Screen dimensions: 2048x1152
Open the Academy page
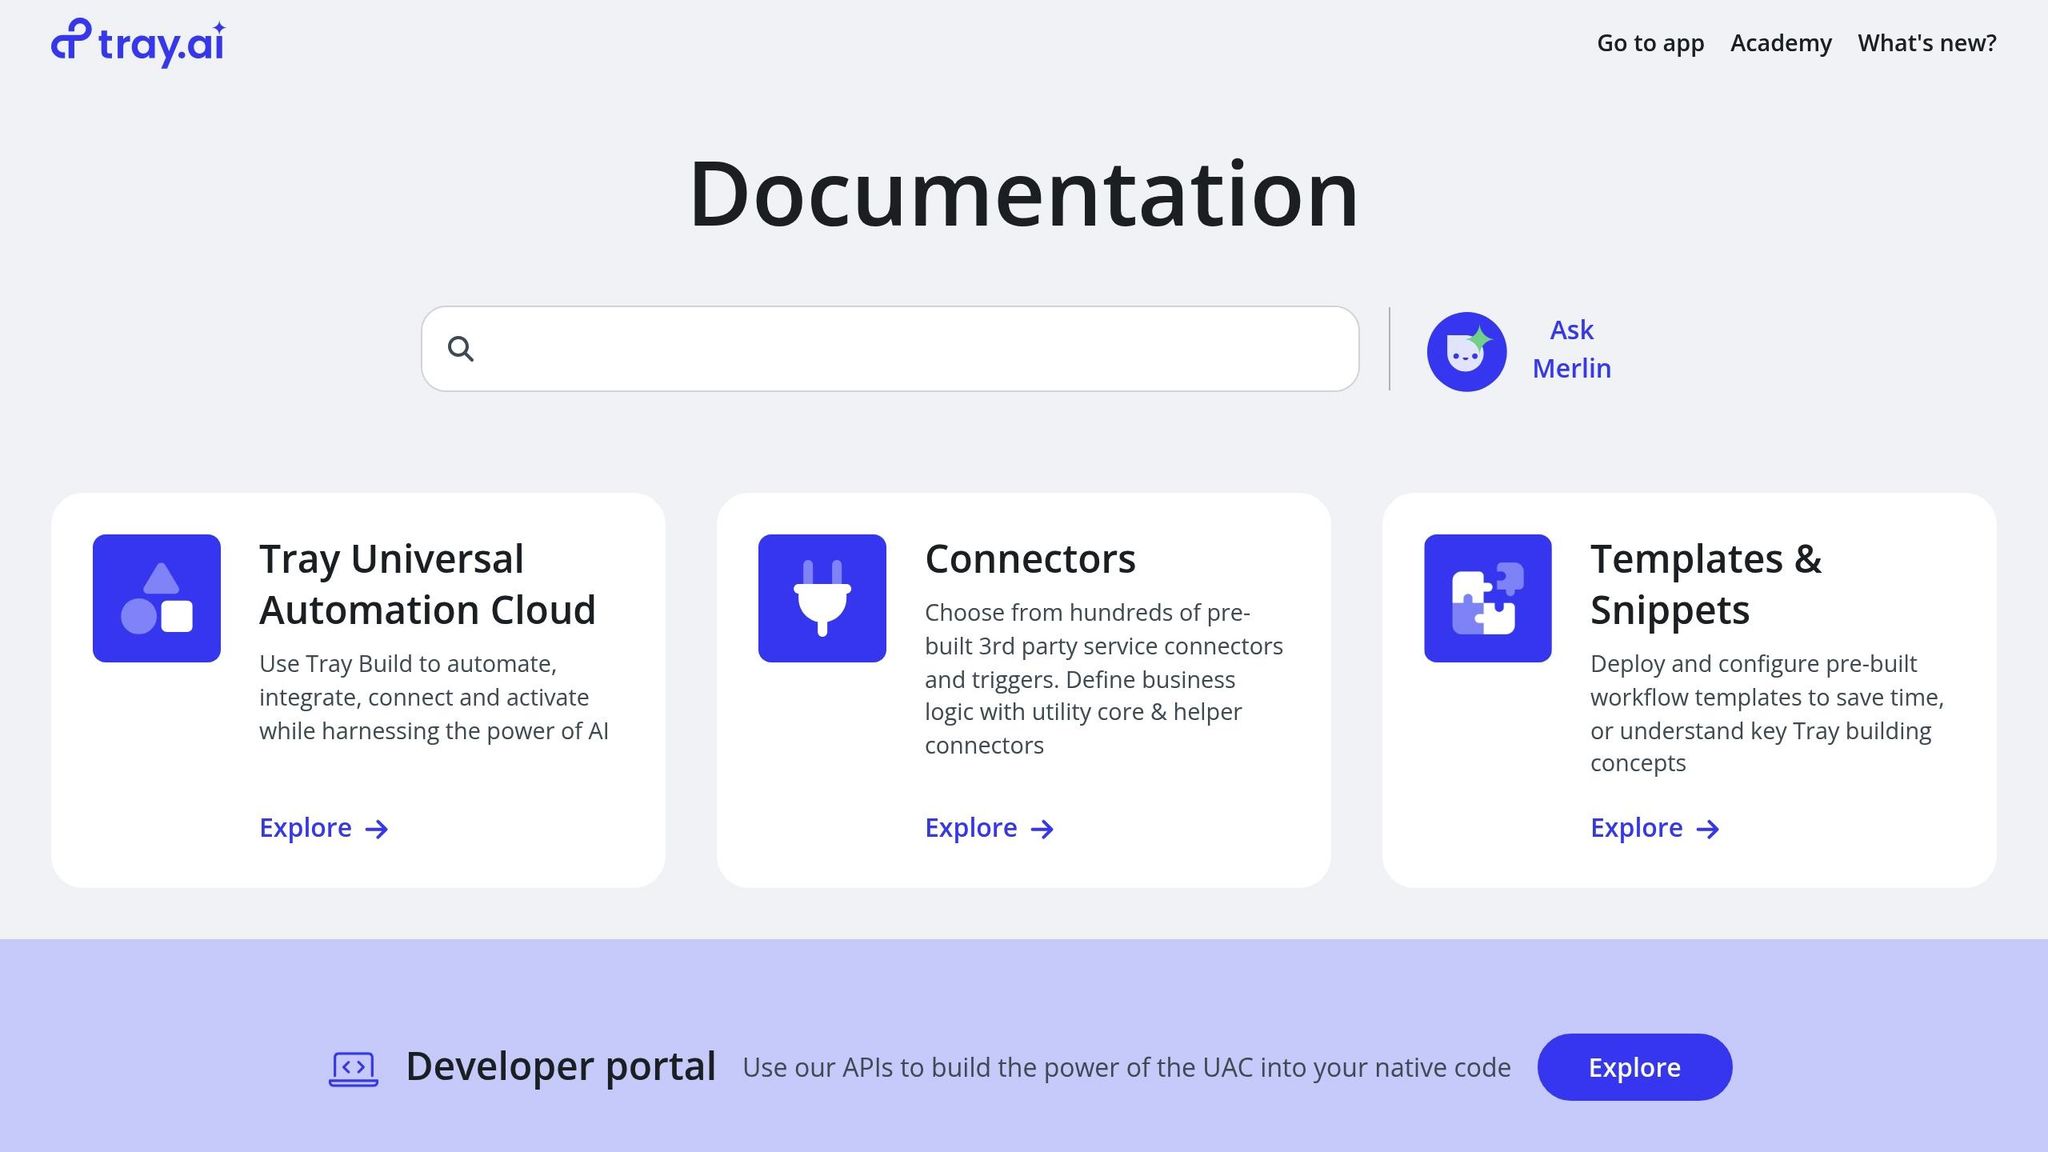pos(1781,43)
